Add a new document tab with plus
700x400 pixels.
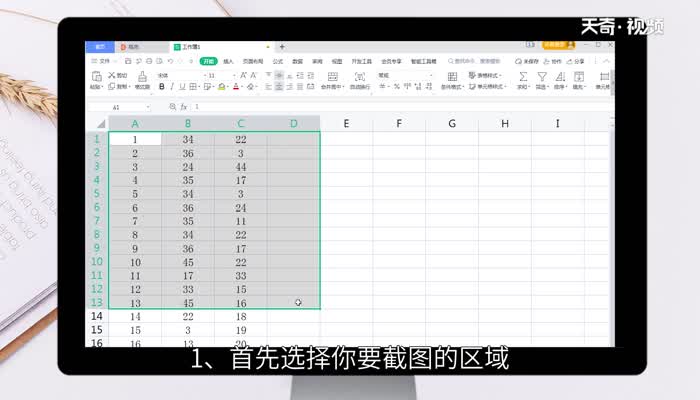click(x=282, y=47)
